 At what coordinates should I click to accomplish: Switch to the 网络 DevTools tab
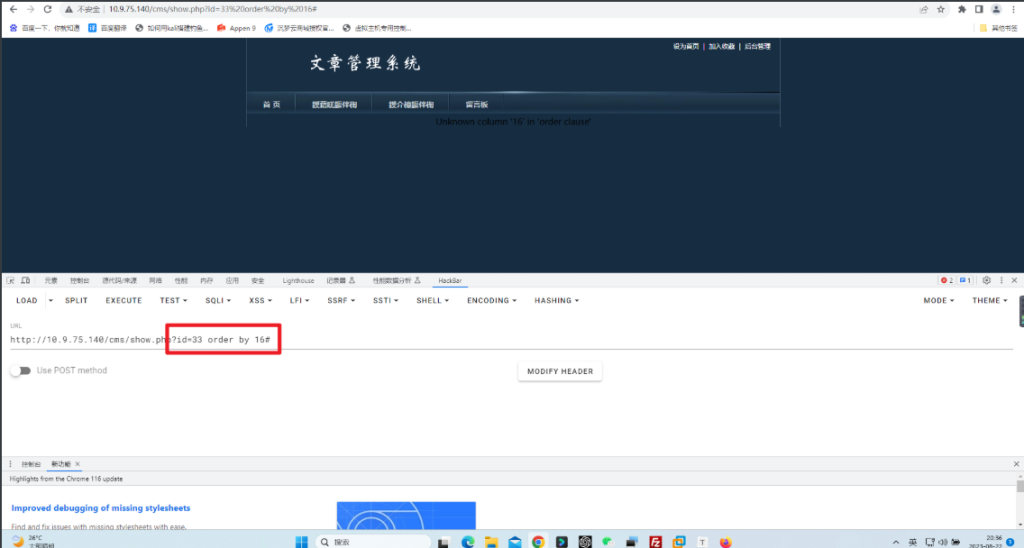(155, 281)
